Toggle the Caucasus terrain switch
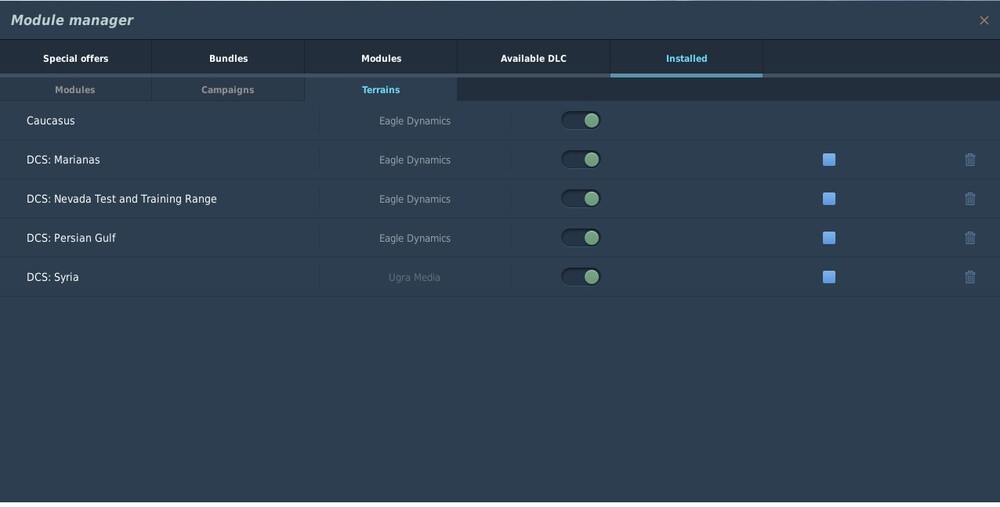Image resolution: width=1000 pixels, height=507 pixels. 581,121
